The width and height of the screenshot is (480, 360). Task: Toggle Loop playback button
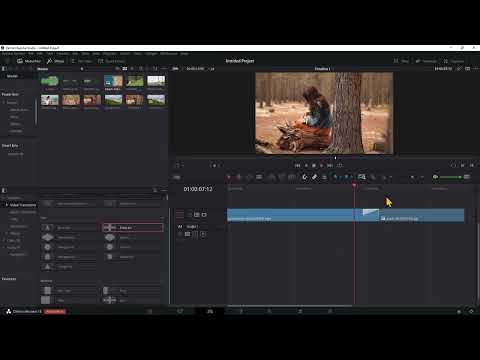click(339, 165)
